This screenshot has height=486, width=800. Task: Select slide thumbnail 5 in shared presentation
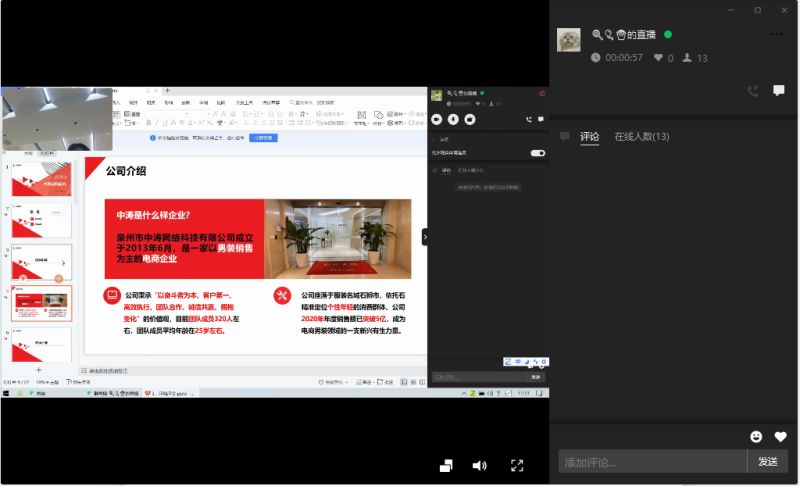pyautogui.click(x=41, y=345)
